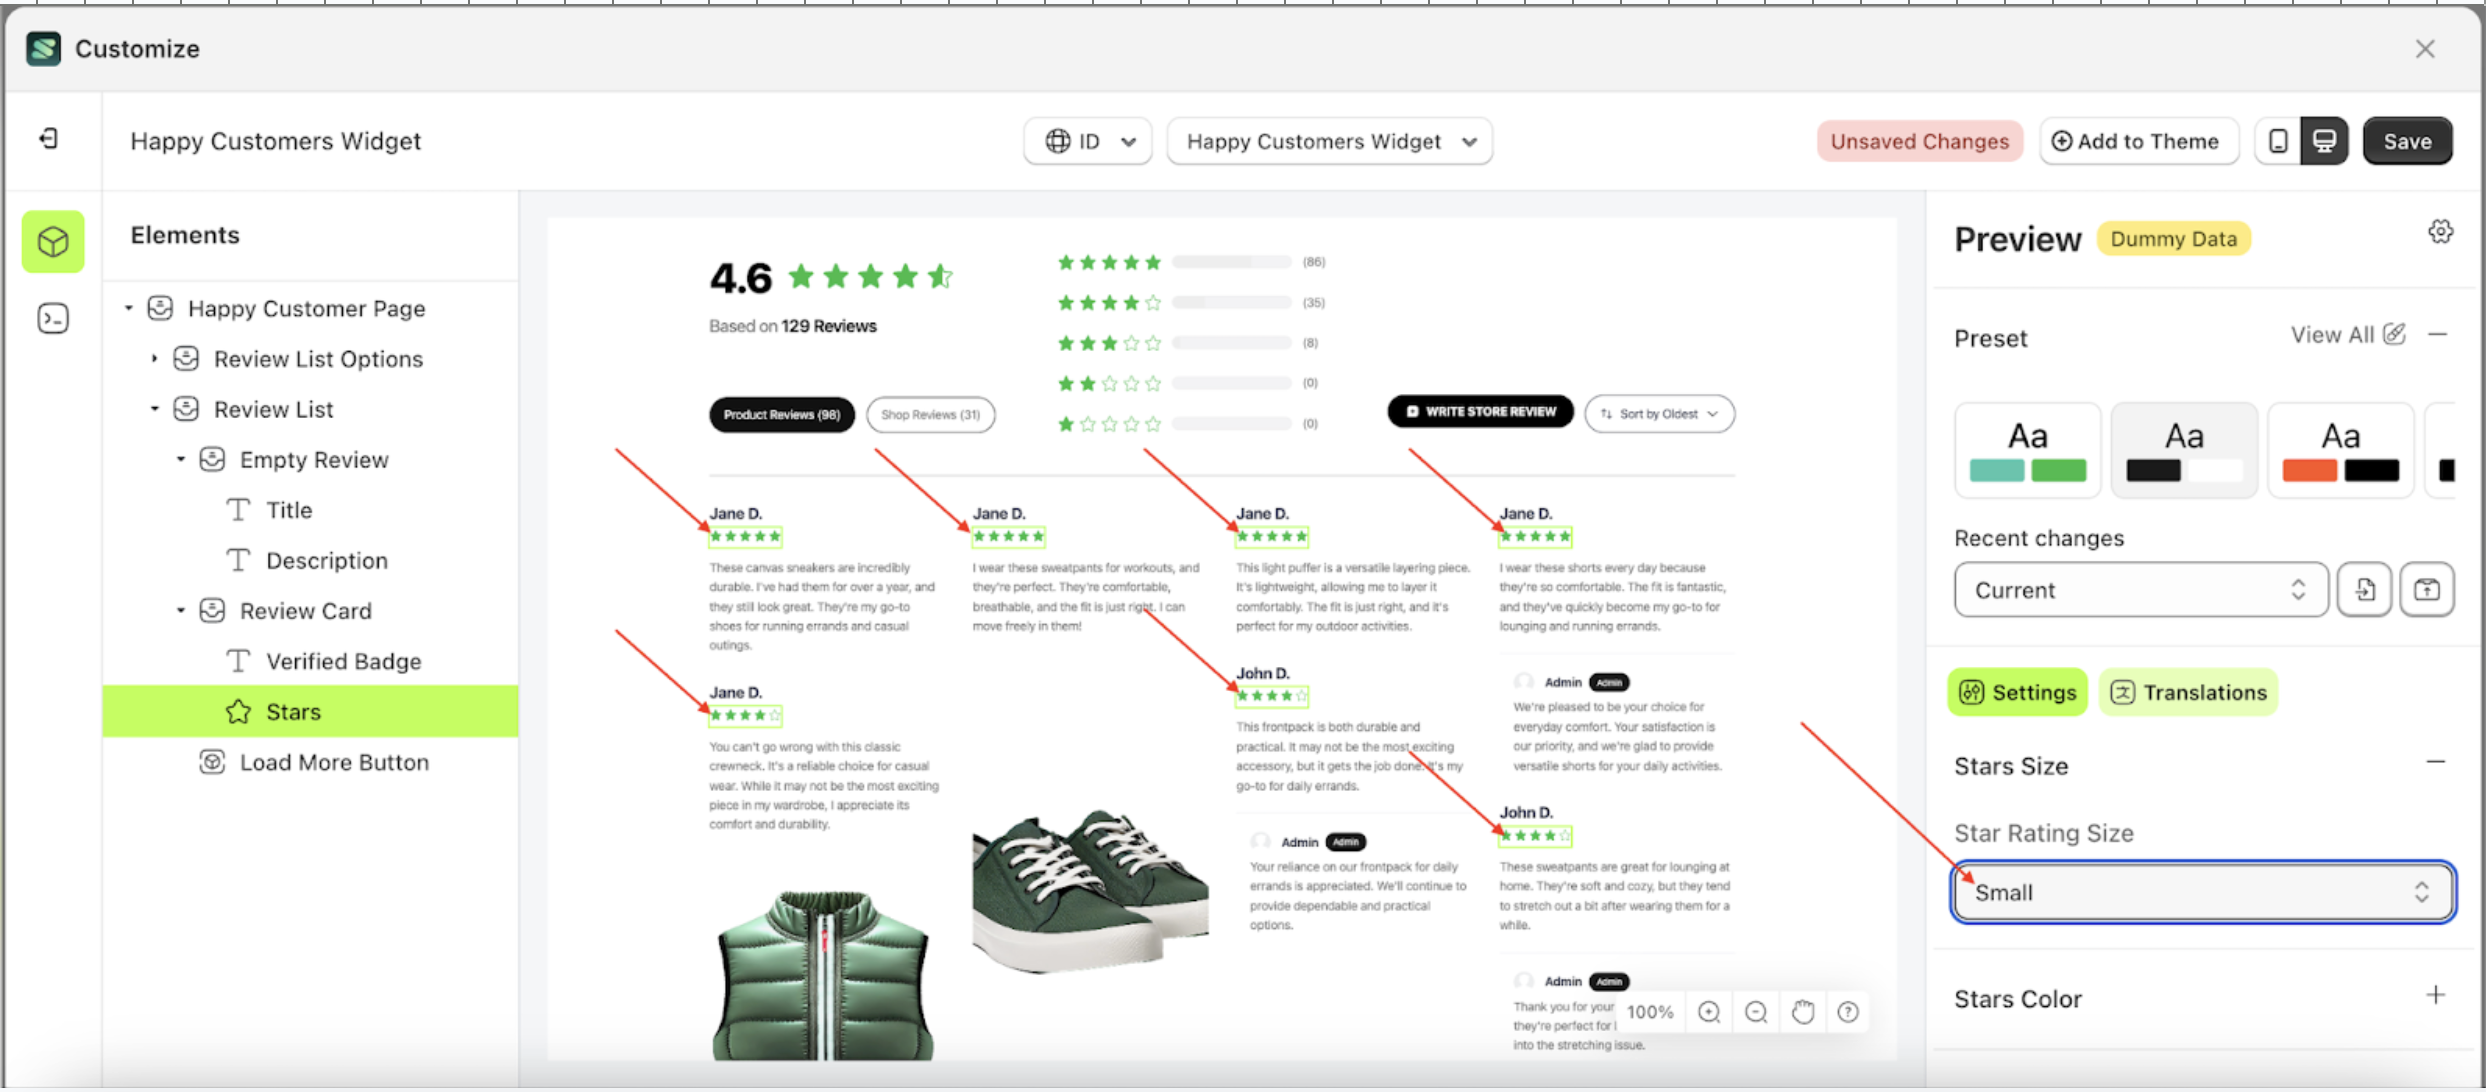The width and height of the screenshot is (2486, 1092).
Task: Select Shop Reviews tab in preview
Action: (930, 414)
